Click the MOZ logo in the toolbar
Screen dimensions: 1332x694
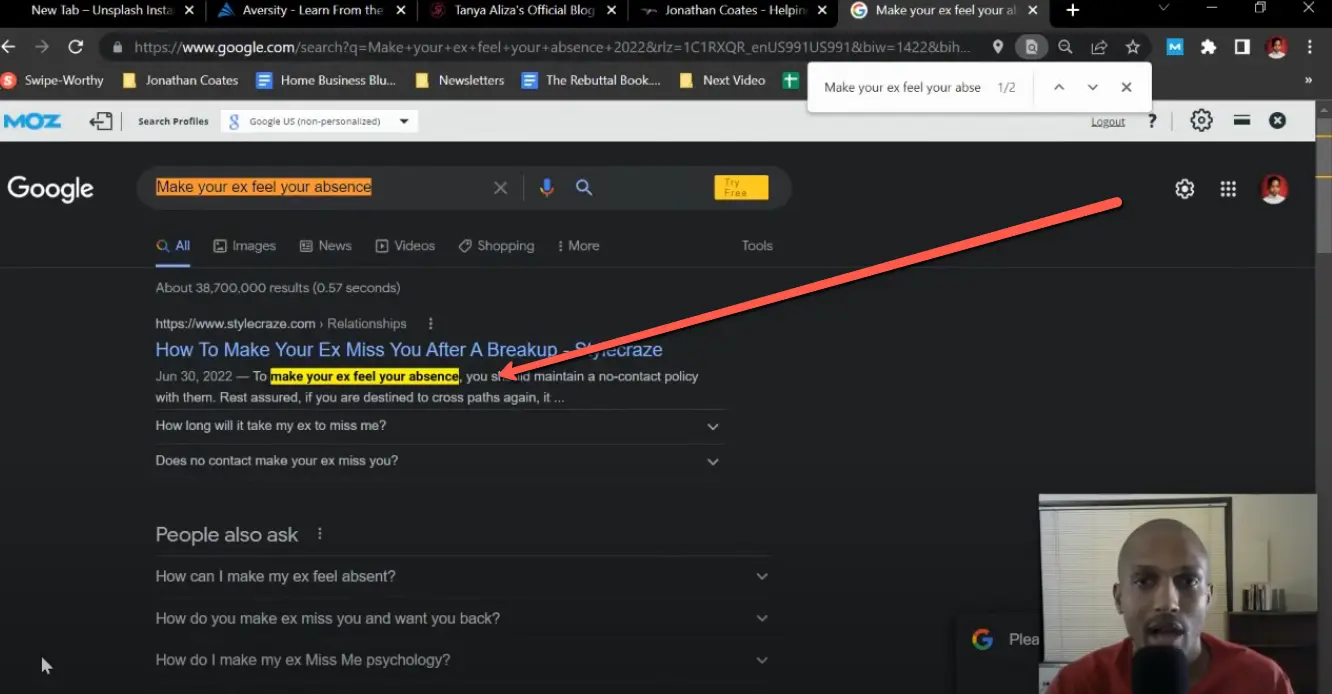coord(32,120)
